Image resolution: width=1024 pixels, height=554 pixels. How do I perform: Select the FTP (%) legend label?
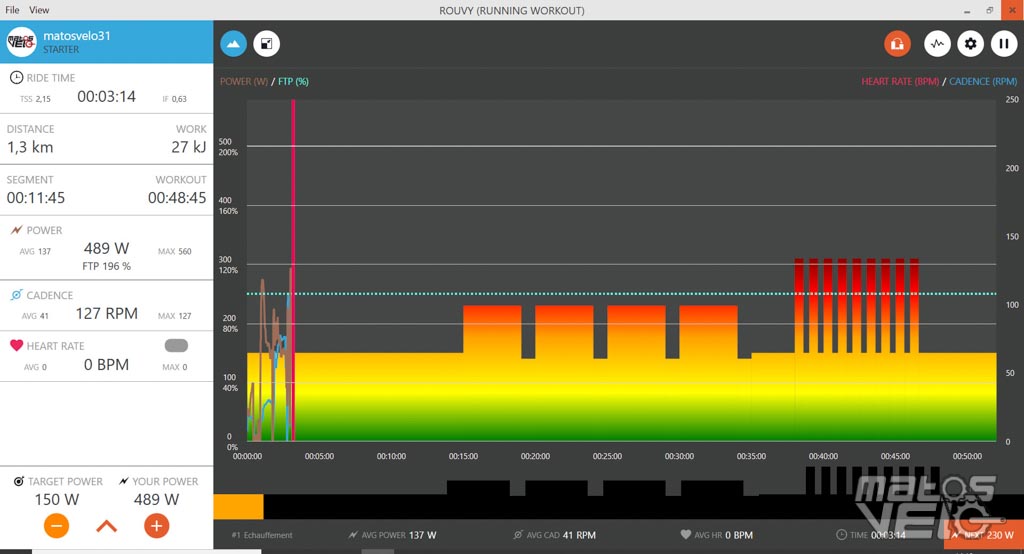(293, 82)
